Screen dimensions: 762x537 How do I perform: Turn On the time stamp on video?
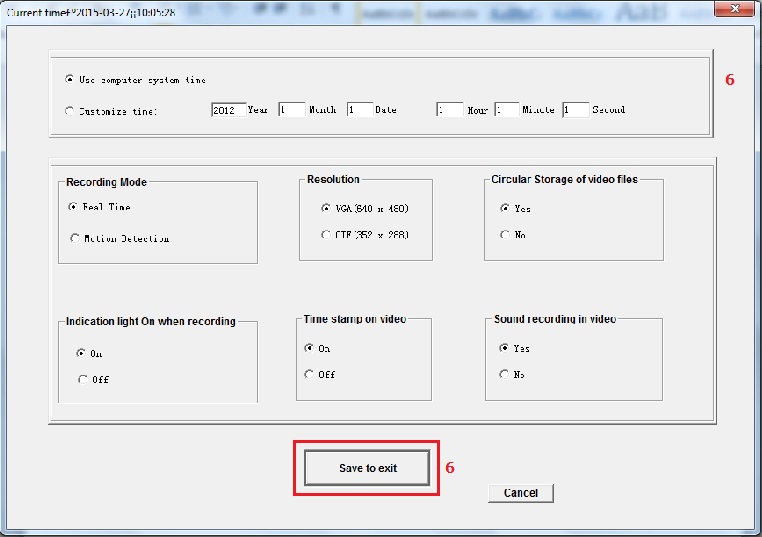tap(309, 349)
